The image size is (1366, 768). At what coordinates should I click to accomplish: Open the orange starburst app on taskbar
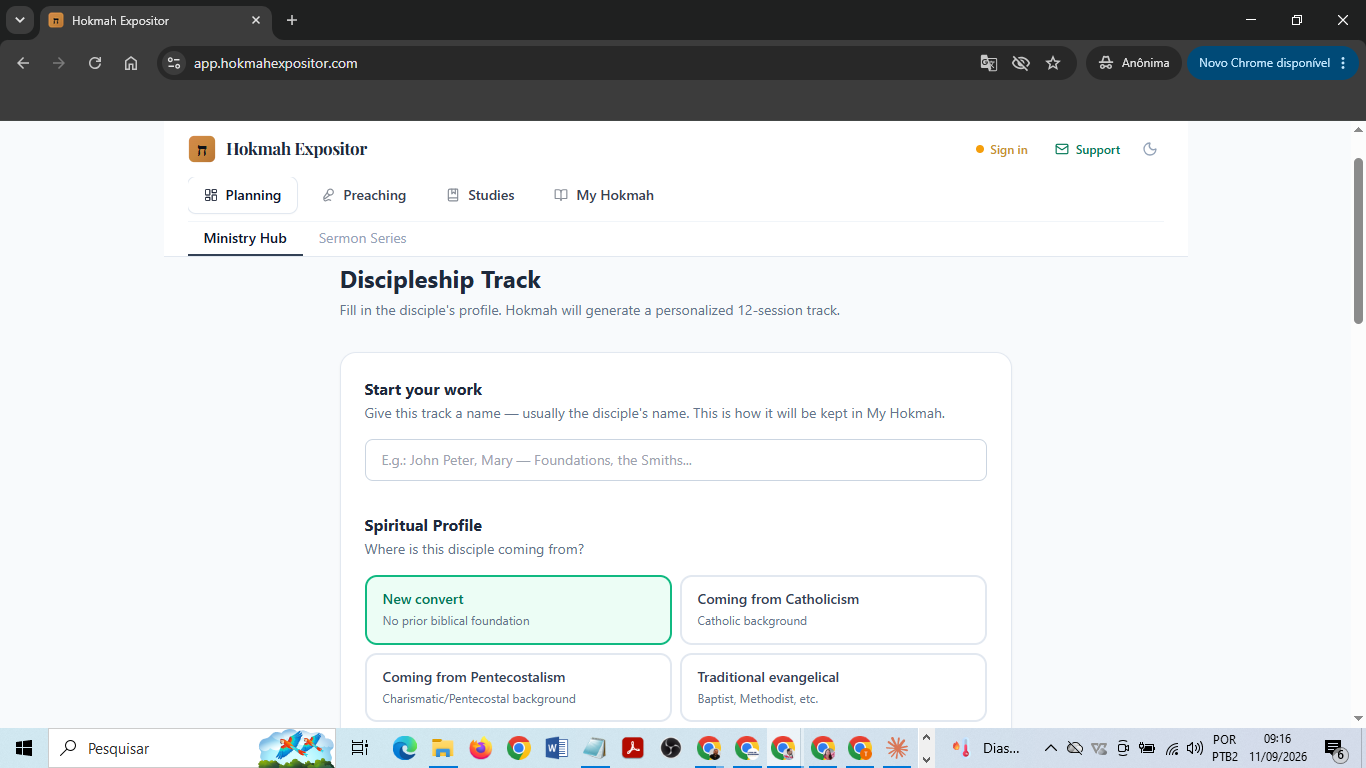point(897,748)
